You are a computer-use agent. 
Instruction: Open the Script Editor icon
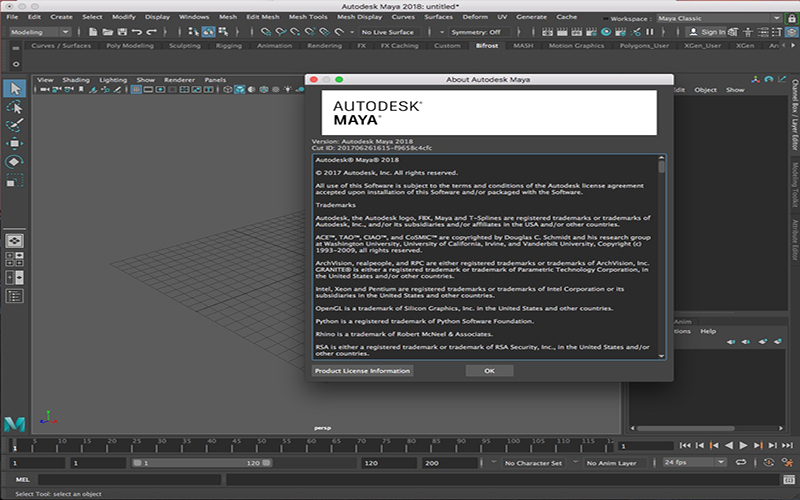tap(789, 479)
